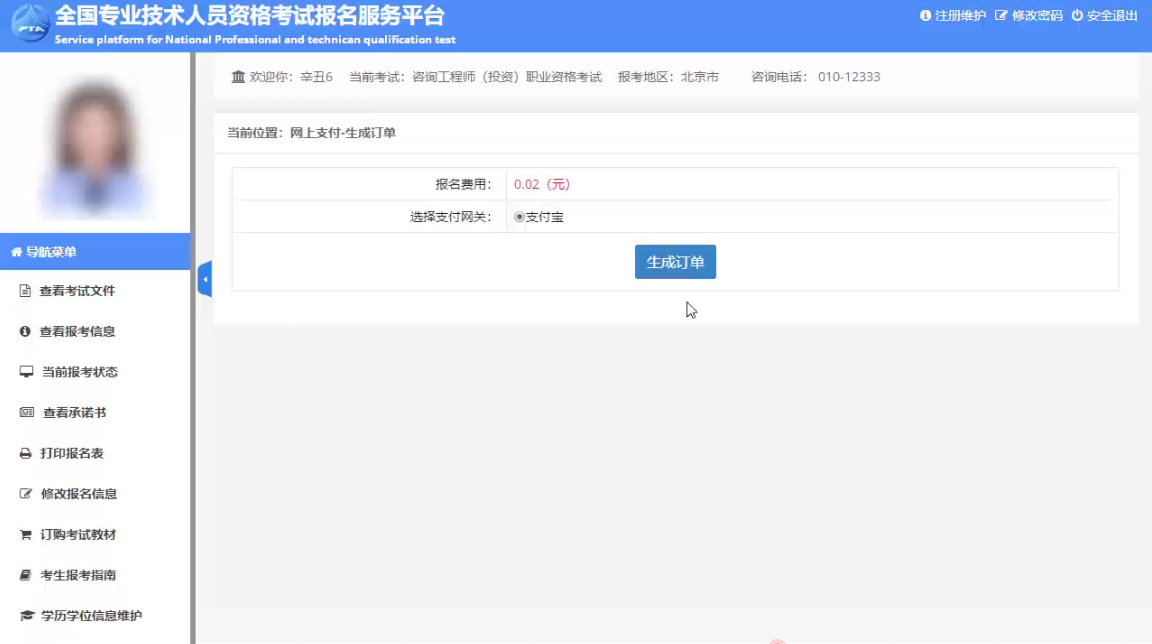Open the 修改密码 link in the header
Screen dimensions: 1152x644
click(1029, 16)
